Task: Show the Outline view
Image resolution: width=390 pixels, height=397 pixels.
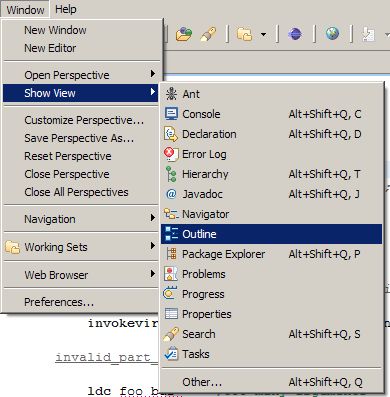Action: click(272, 234)
